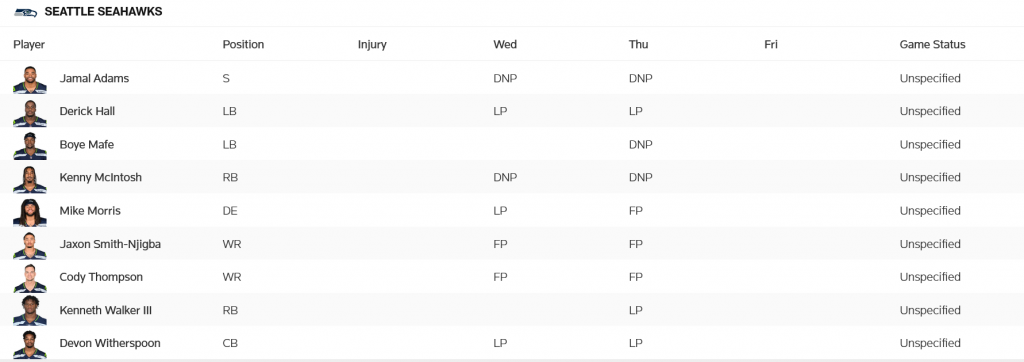The image size is (1024, 362).
Task: Click Boye Mafe's headshot photo
Action: (x=29, y=145)
